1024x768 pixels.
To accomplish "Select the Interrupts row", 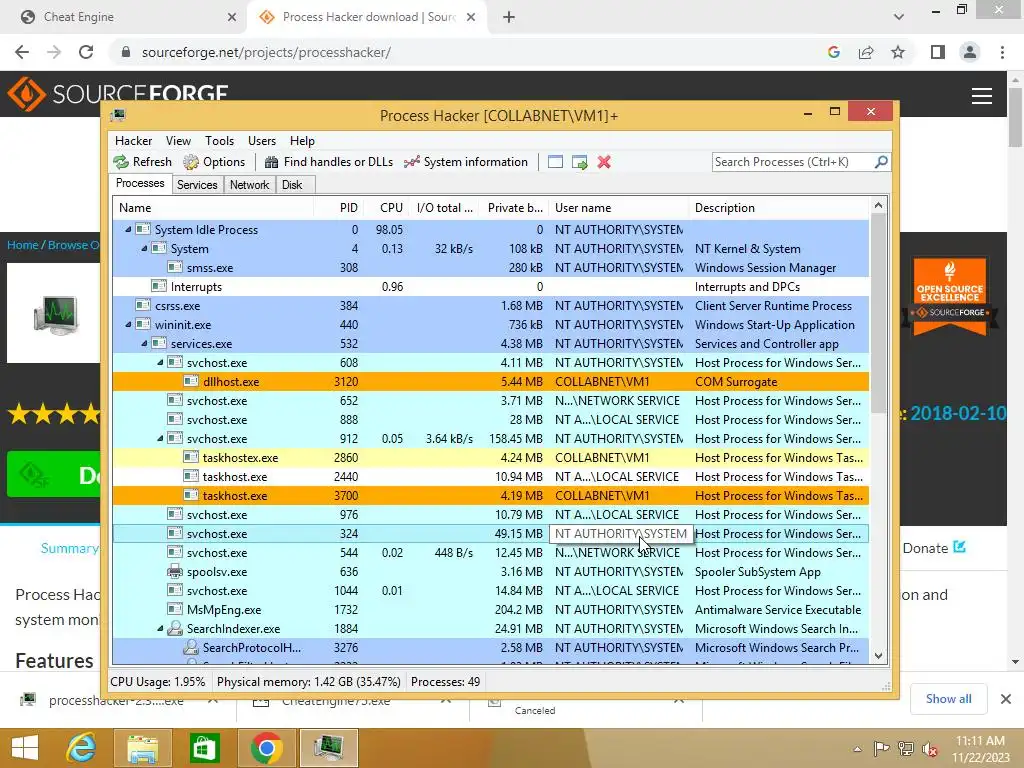I will 490,287.
